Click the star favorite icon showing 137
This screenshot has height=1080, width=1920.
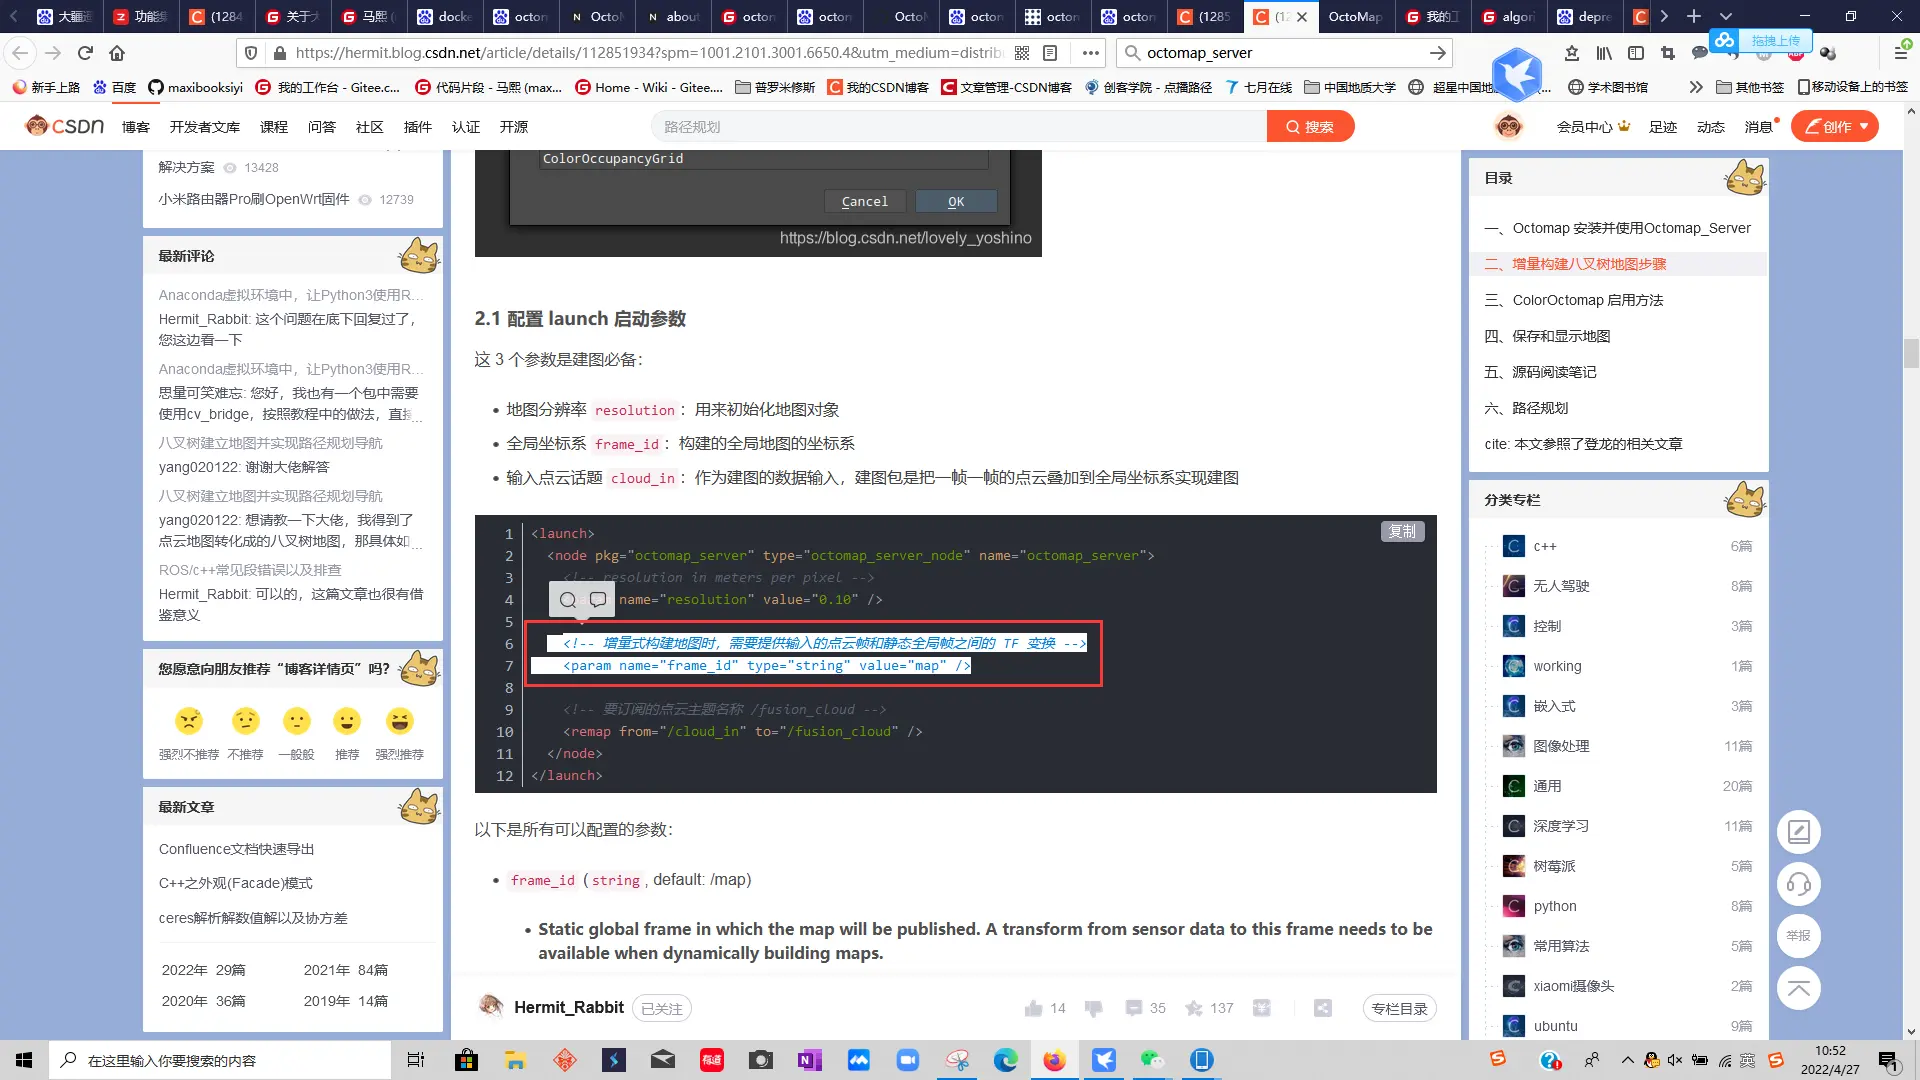1194,1008
